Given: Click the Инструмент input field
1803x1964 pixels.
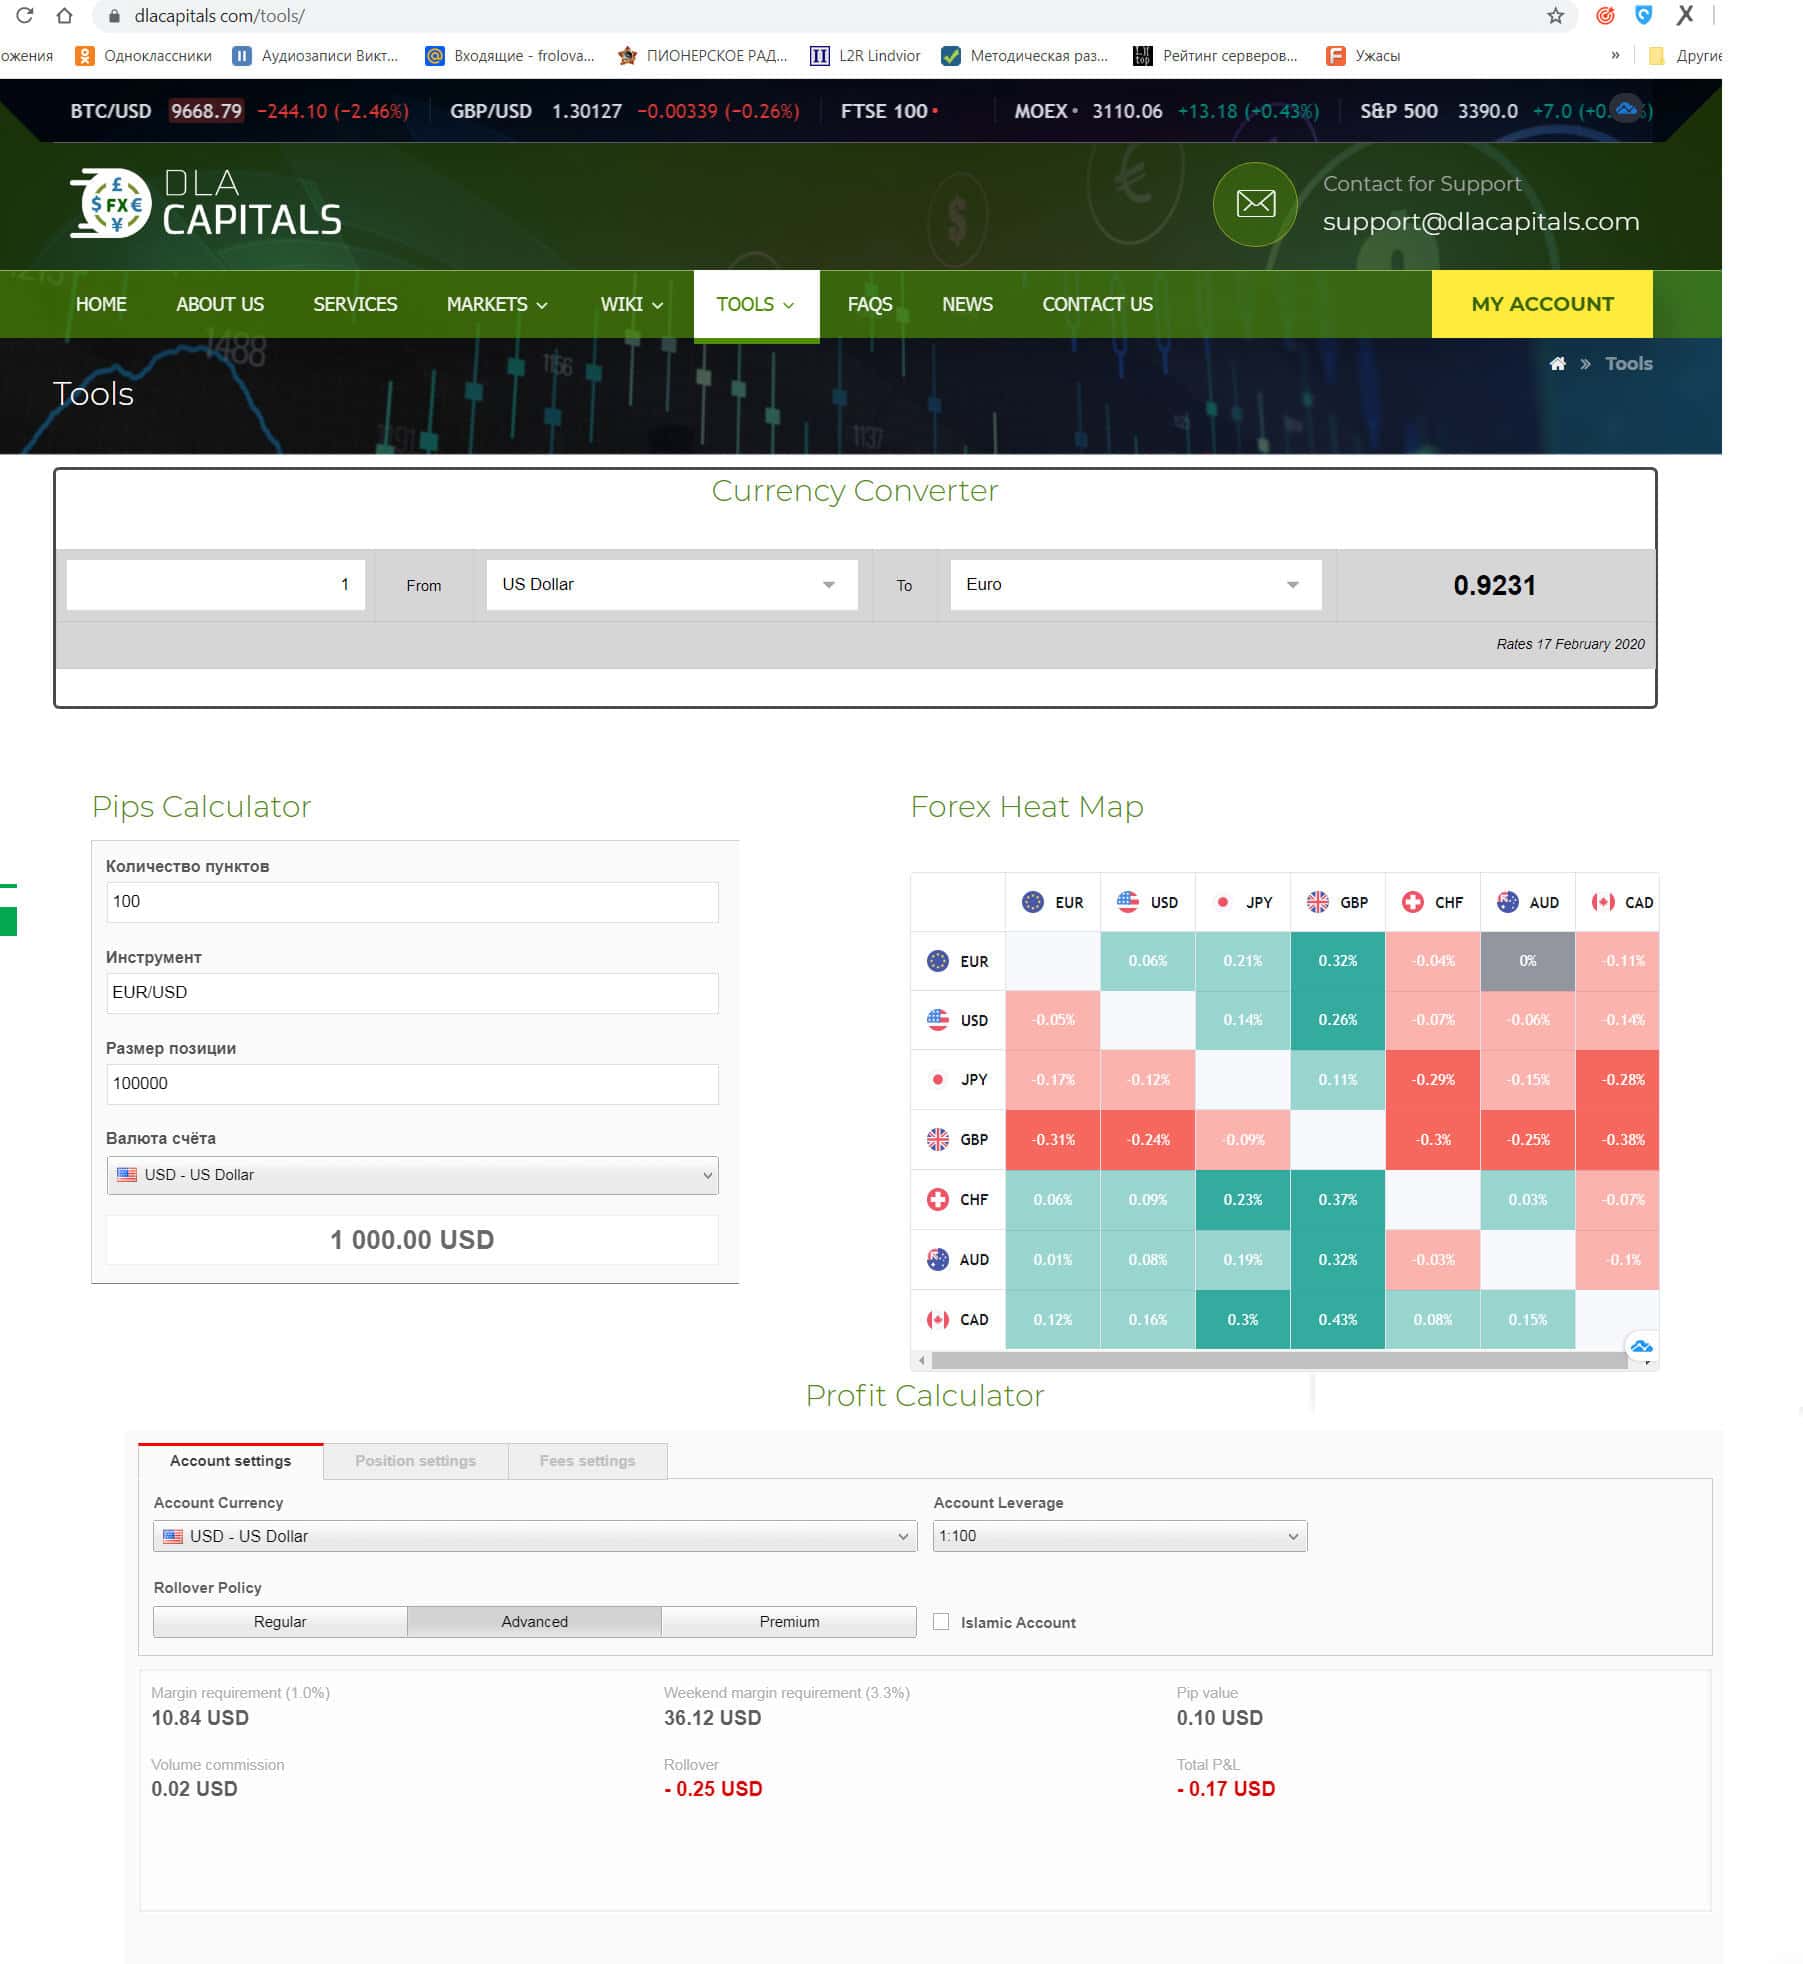Looking at the screenshot, I should pyautogui.click(x=412, y=993).
